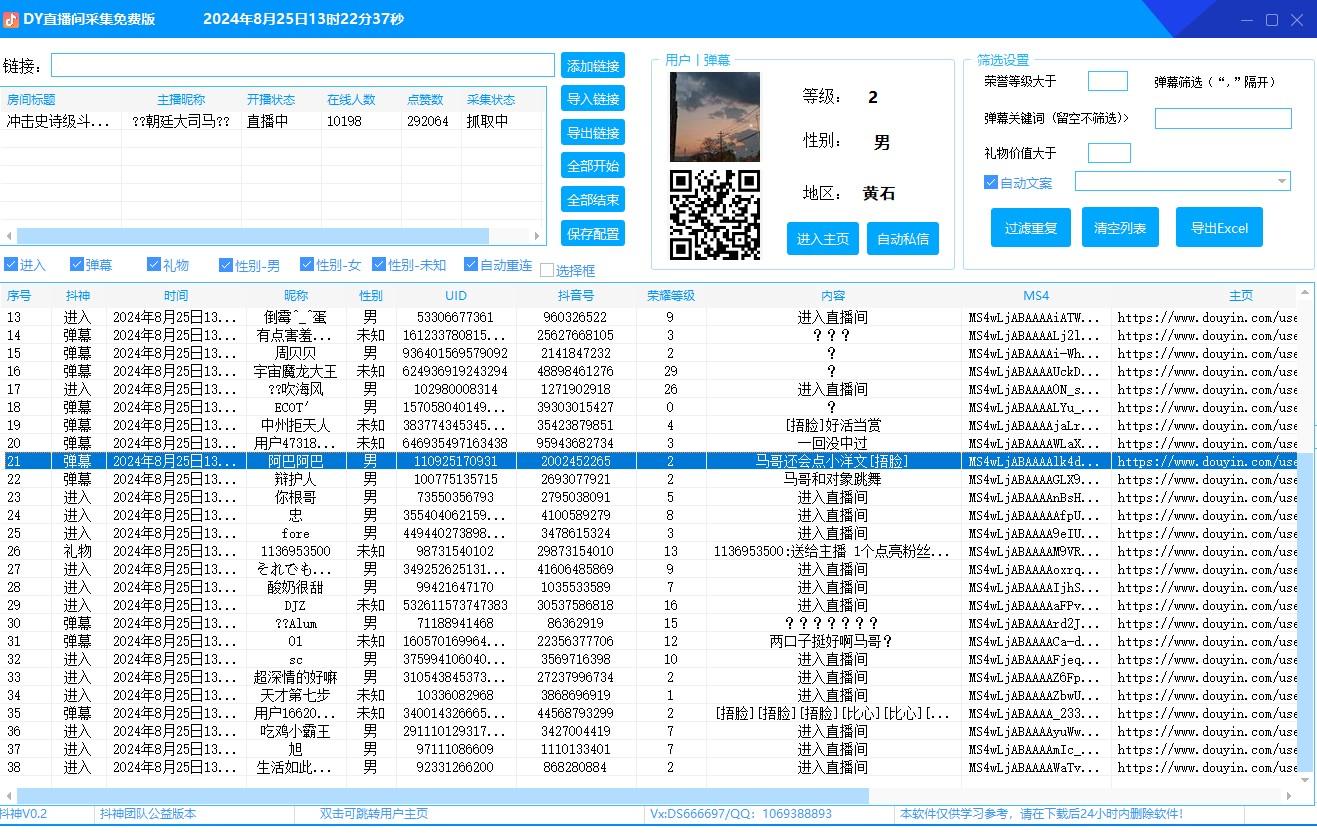Click the 导出Excel button
This screenshot has width=1317, height=835.
coord(1219,227)
